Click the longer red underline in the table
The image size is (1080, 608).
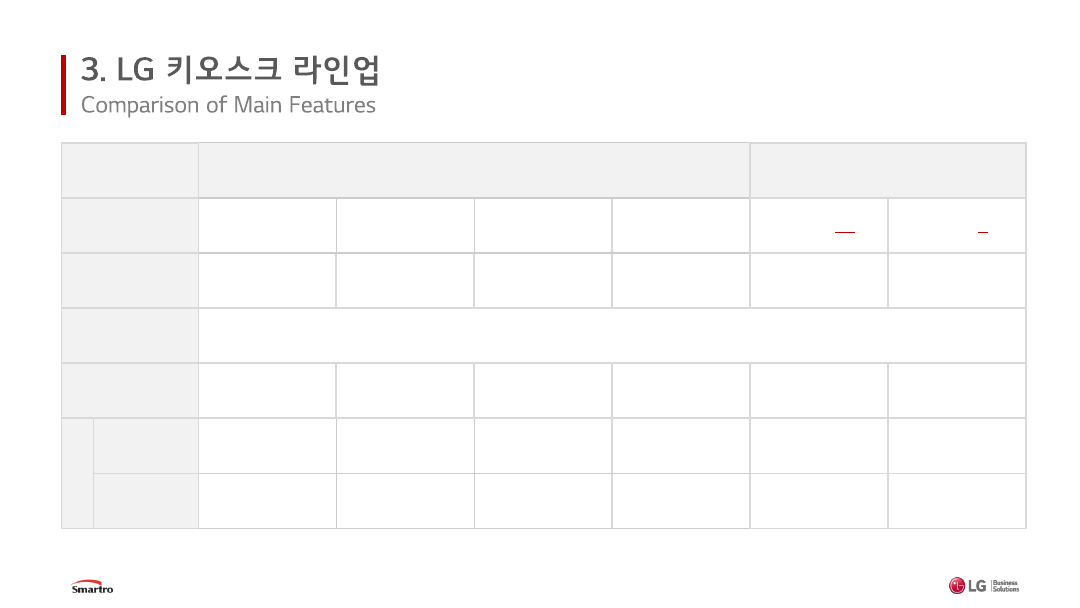coord(845,232)
